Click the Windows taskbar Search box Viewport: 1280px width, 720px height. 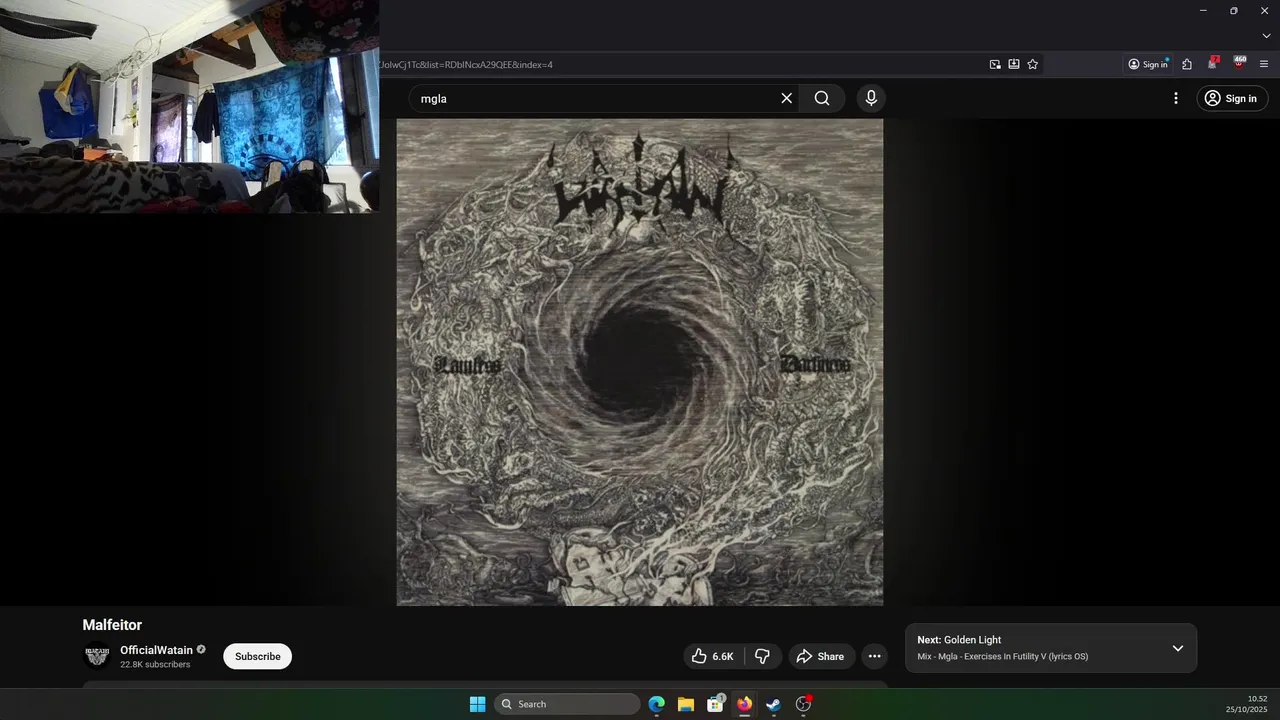click(567, 704)
